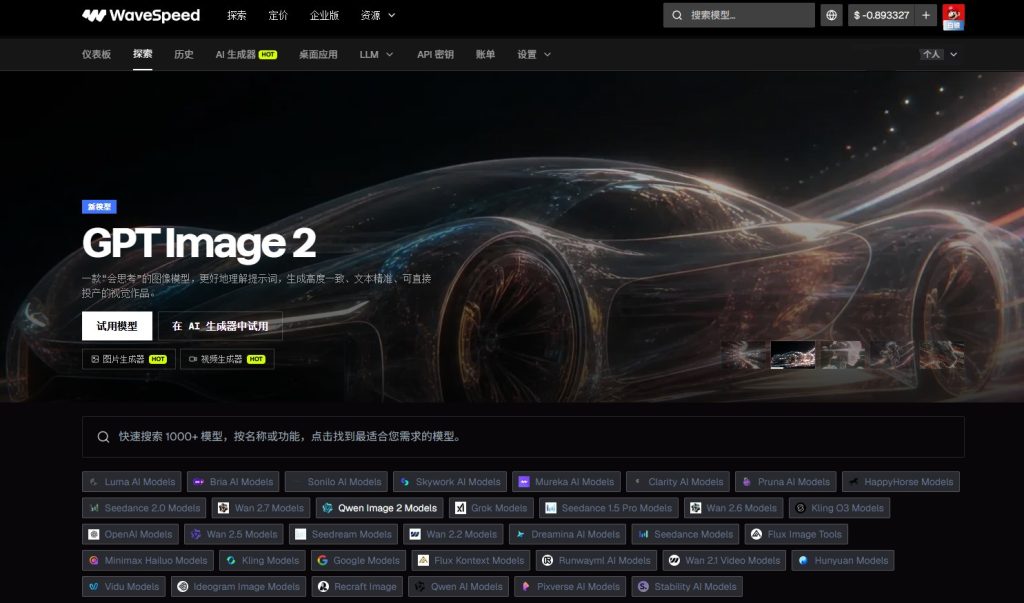The width and height of the screenshot is (1024, 603).
Task: Select the OpenAI Models tag
Action: pyautogui.click(x=131, y=534)
